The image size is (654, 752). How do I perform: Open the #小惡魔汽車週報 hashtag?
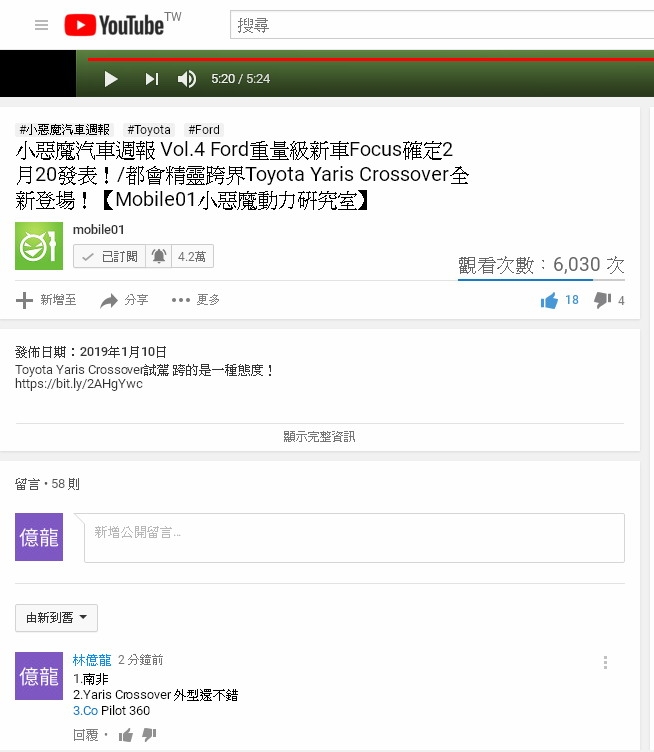65,129
